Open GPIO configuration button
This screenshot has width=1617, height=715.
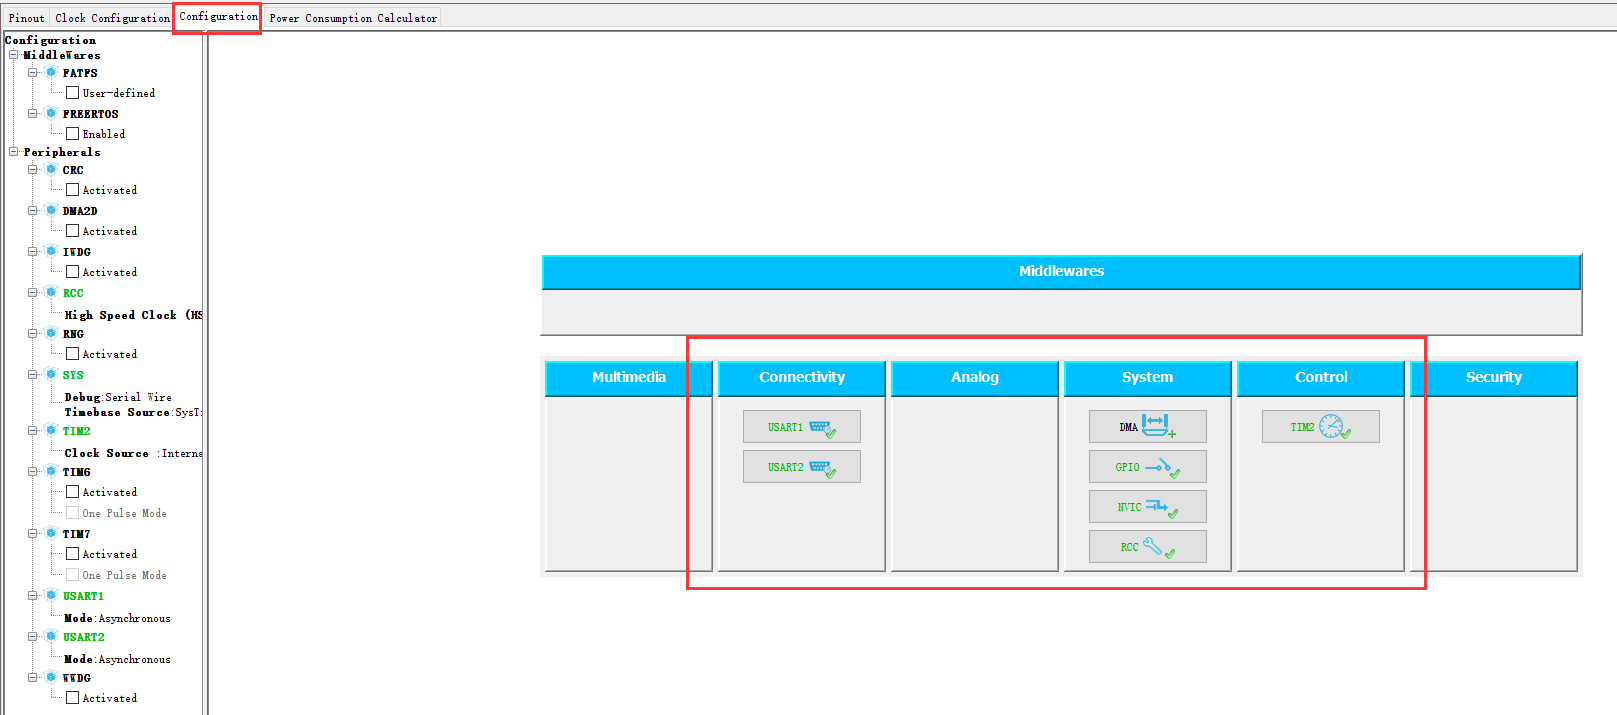click(x=1147, y=467)
